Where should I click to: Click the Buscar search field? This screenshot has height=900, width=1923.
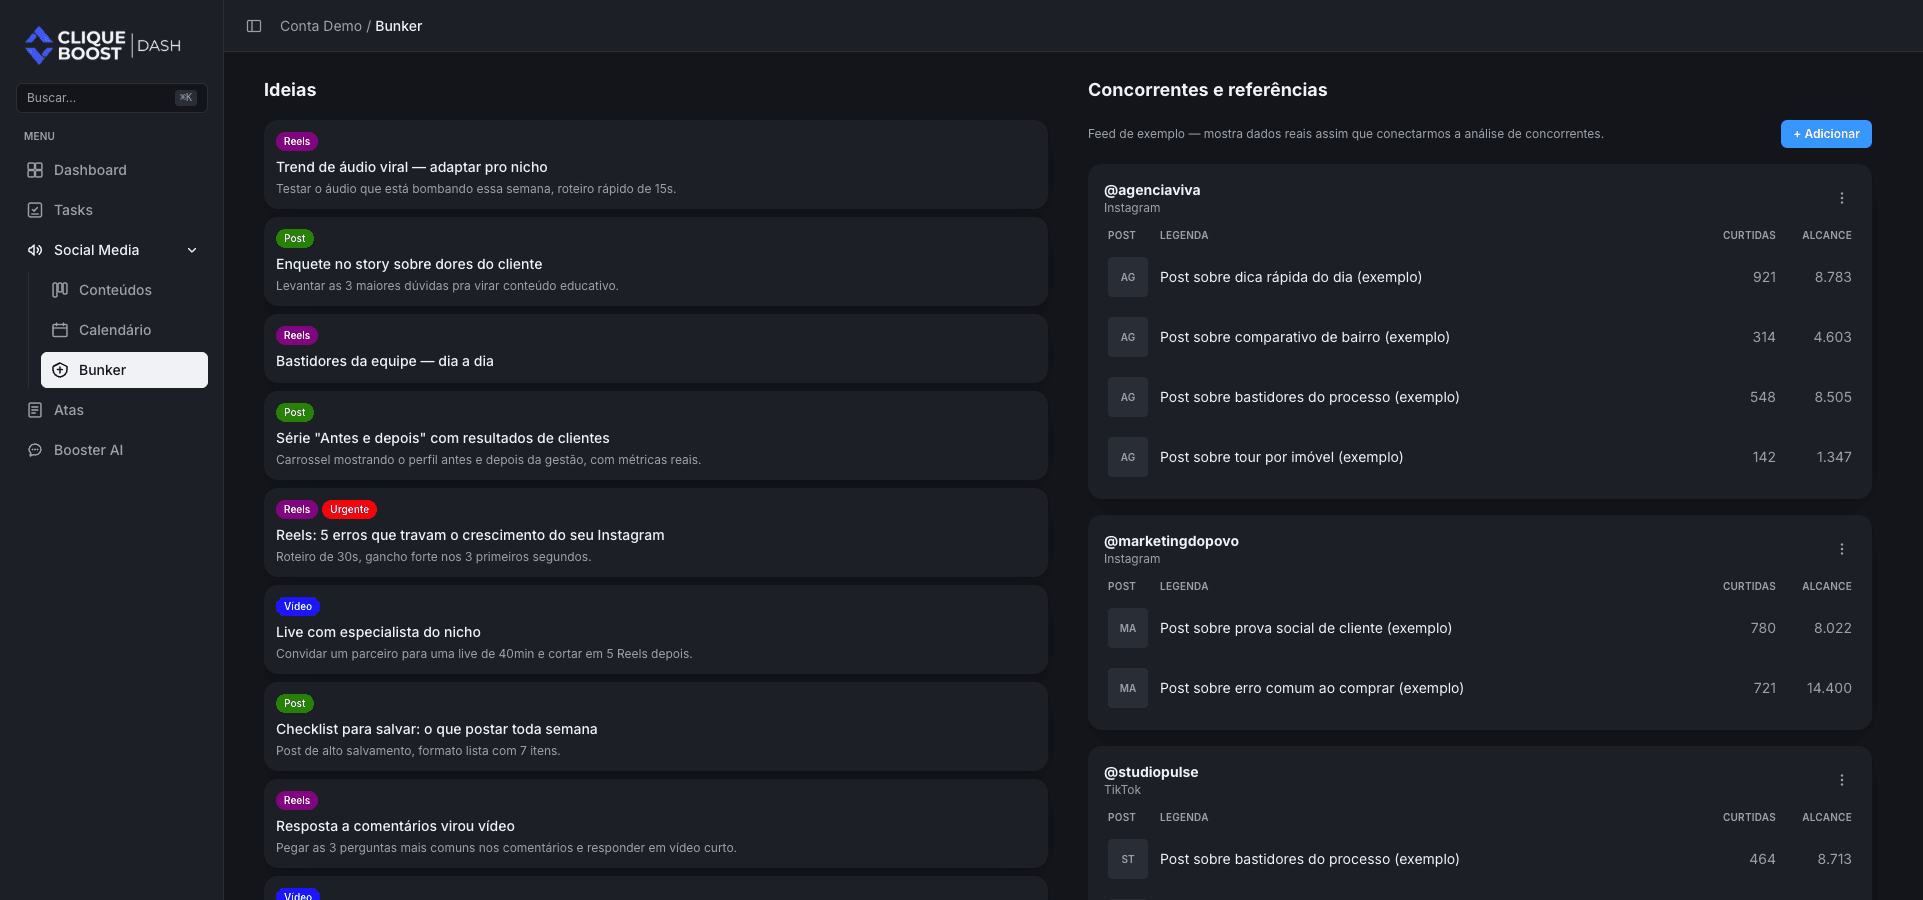pyautogui.click(x=112, y=98)
